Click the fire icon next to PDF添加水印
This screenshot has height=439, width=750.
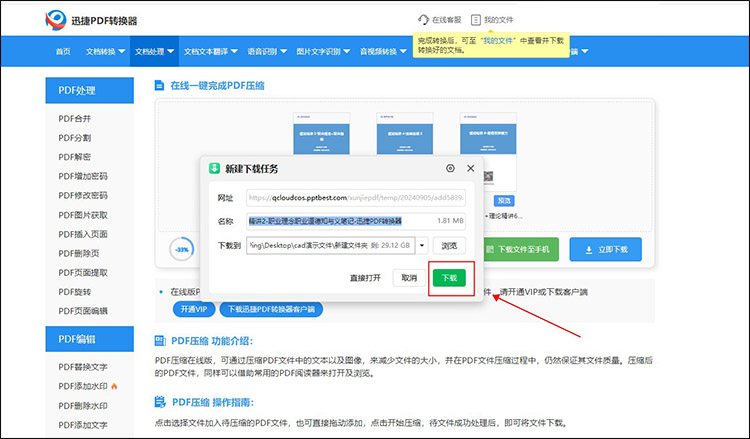114,386
